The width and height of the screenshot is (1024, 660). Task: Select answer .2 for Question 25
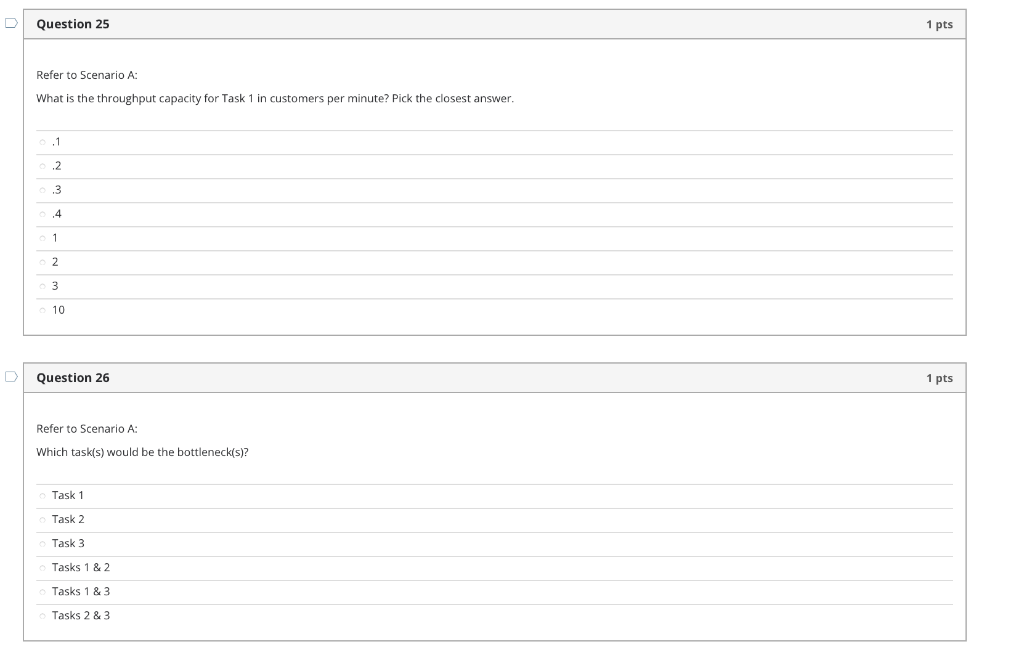coord(42,166)
